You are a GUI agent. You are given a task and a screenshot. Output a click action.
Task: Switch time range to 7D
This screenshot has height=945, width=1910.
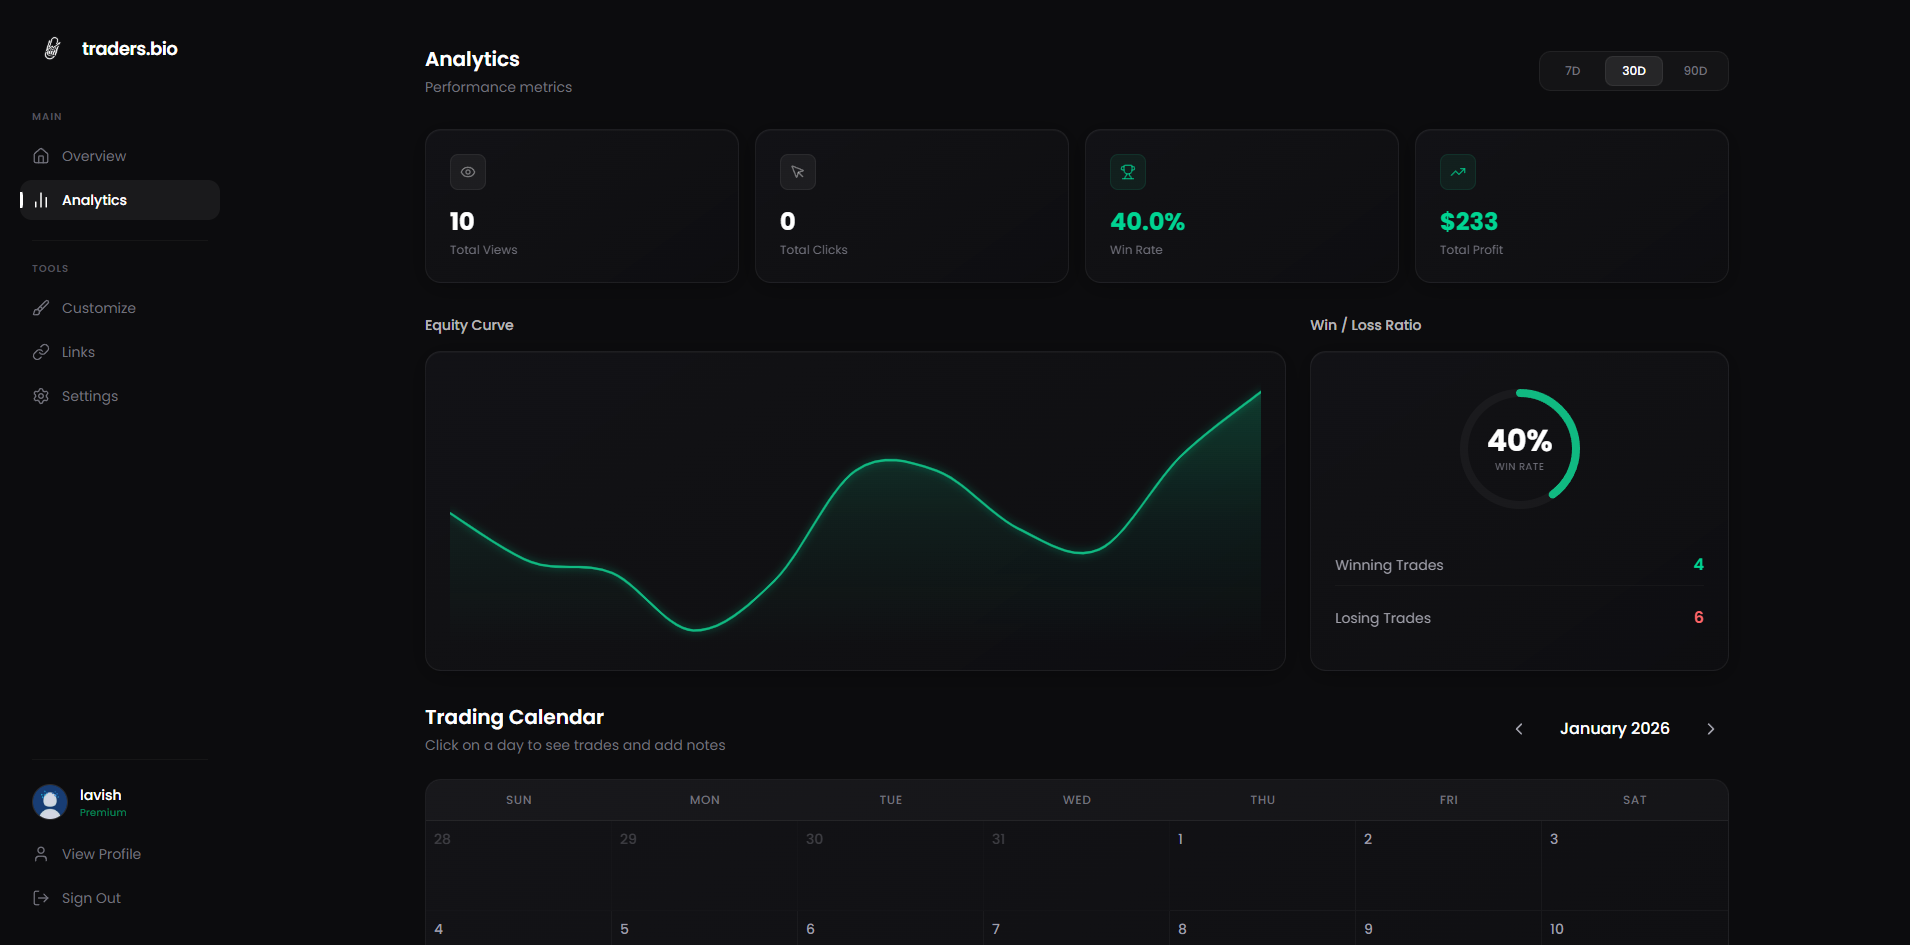[1571, 70]
